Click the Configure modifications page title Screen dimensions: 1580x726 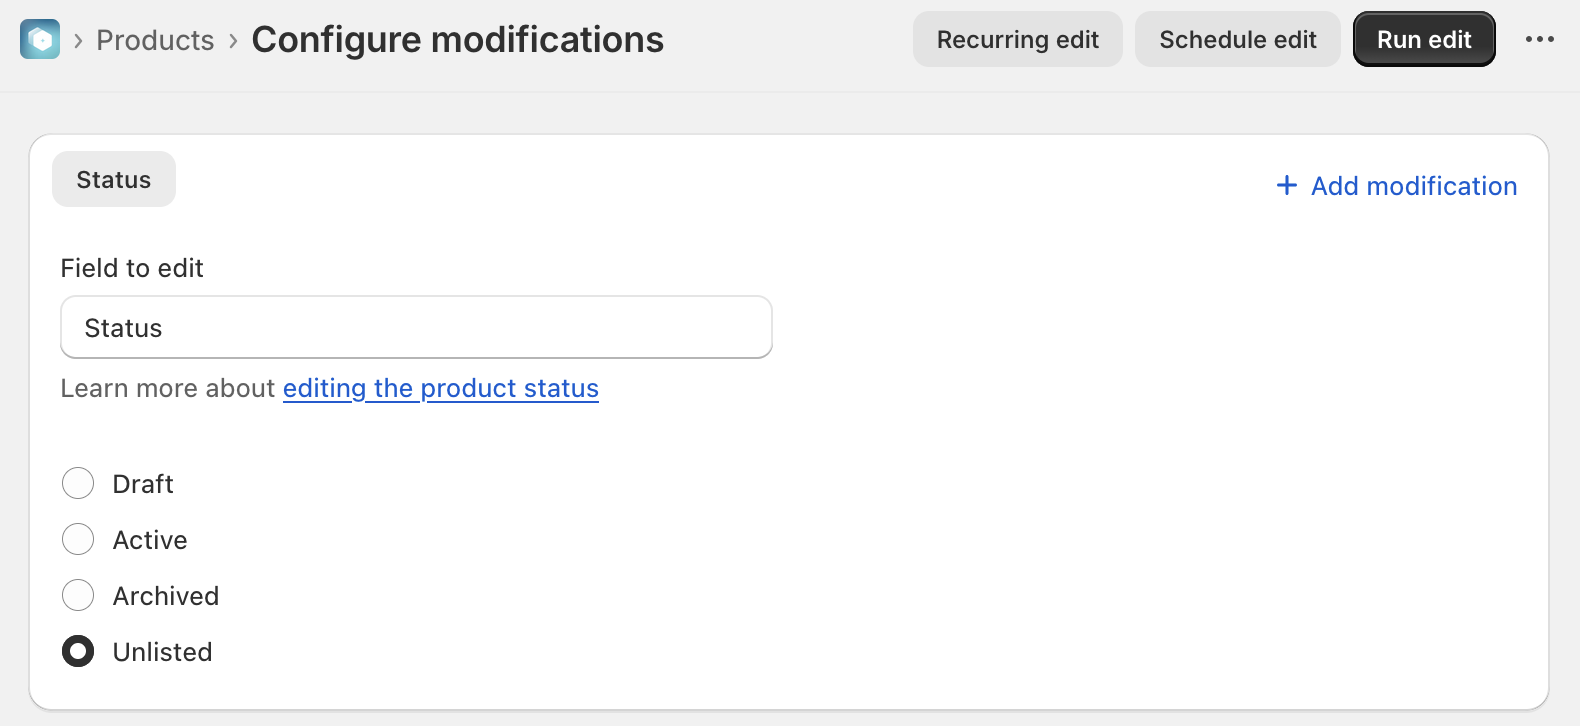[457, 40]
